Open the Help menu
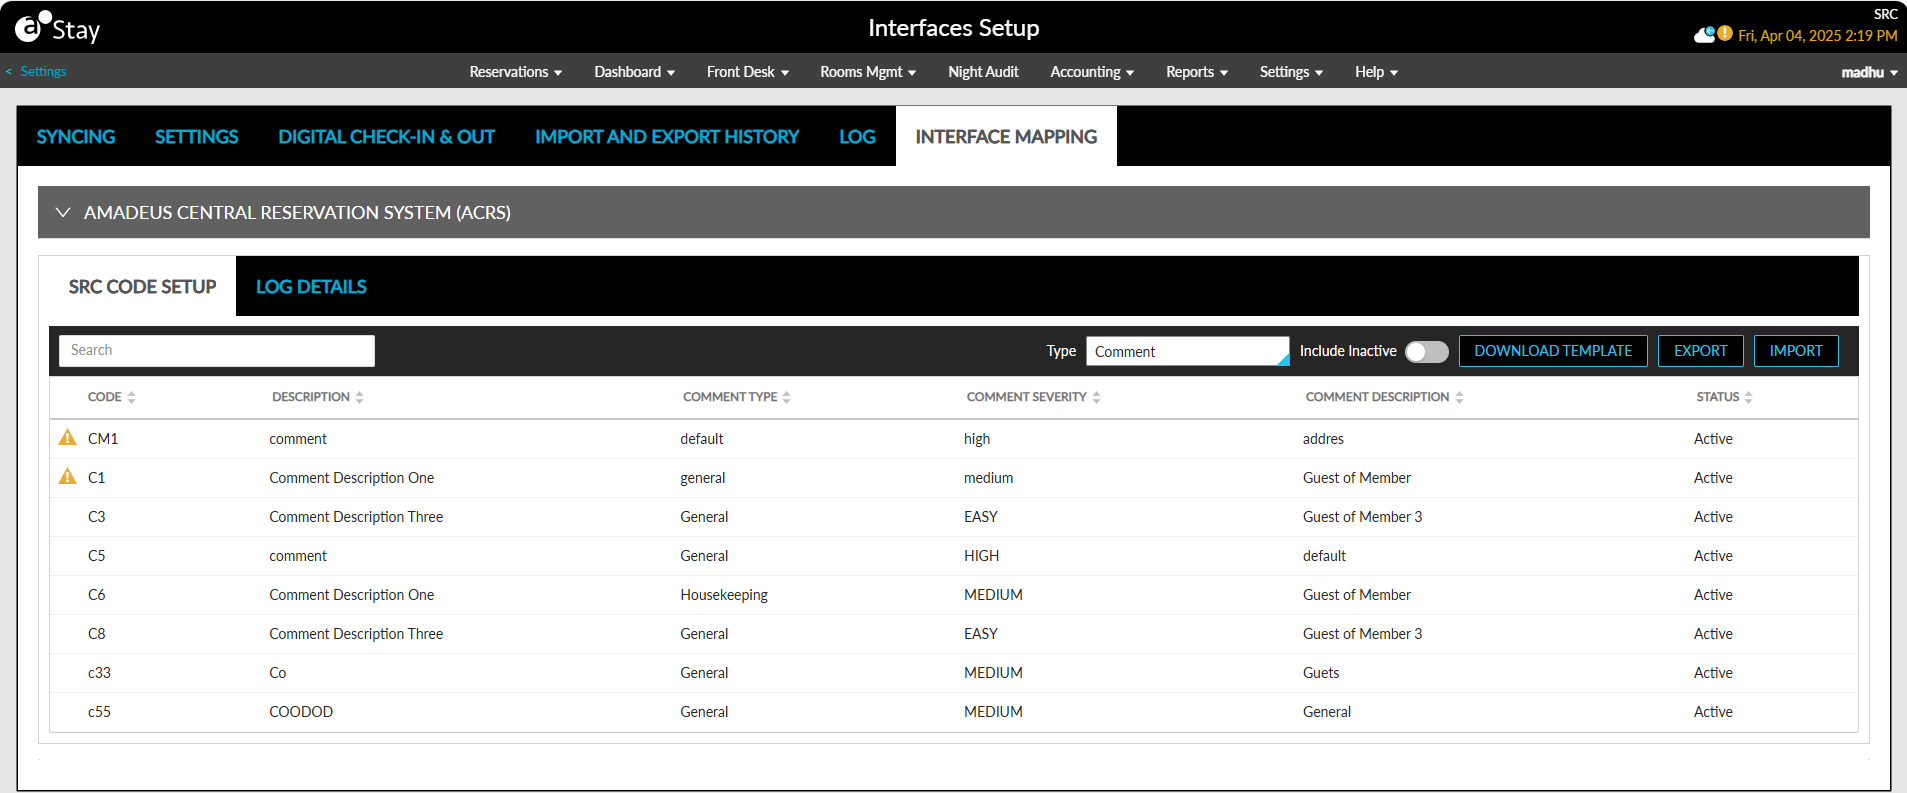 (x=1376, y=72)
